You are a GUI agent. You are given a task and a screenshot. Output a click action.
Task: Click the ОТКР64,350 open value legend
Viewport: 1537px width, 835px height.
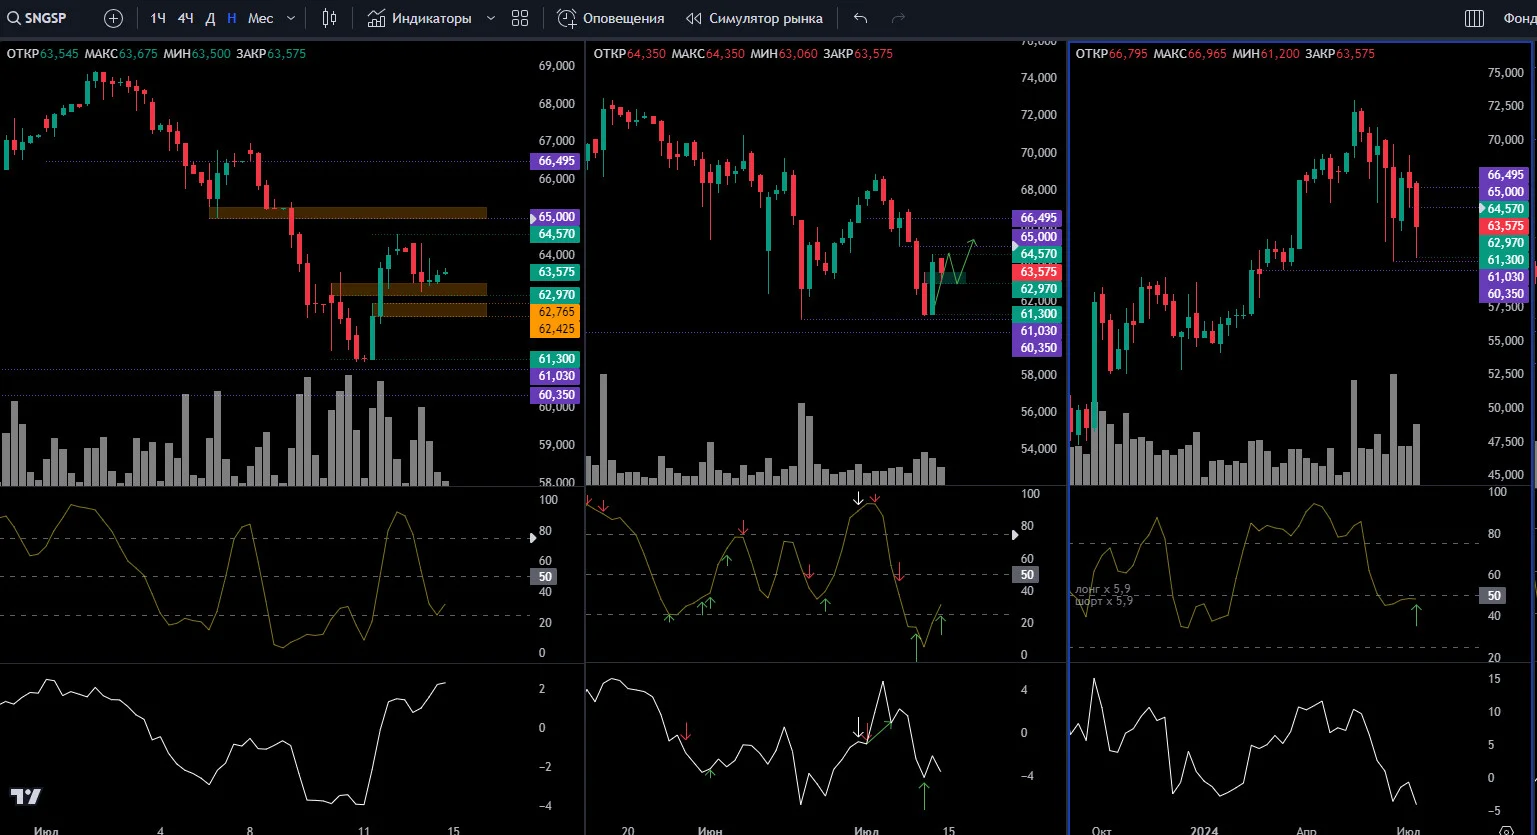coord(629,54)
